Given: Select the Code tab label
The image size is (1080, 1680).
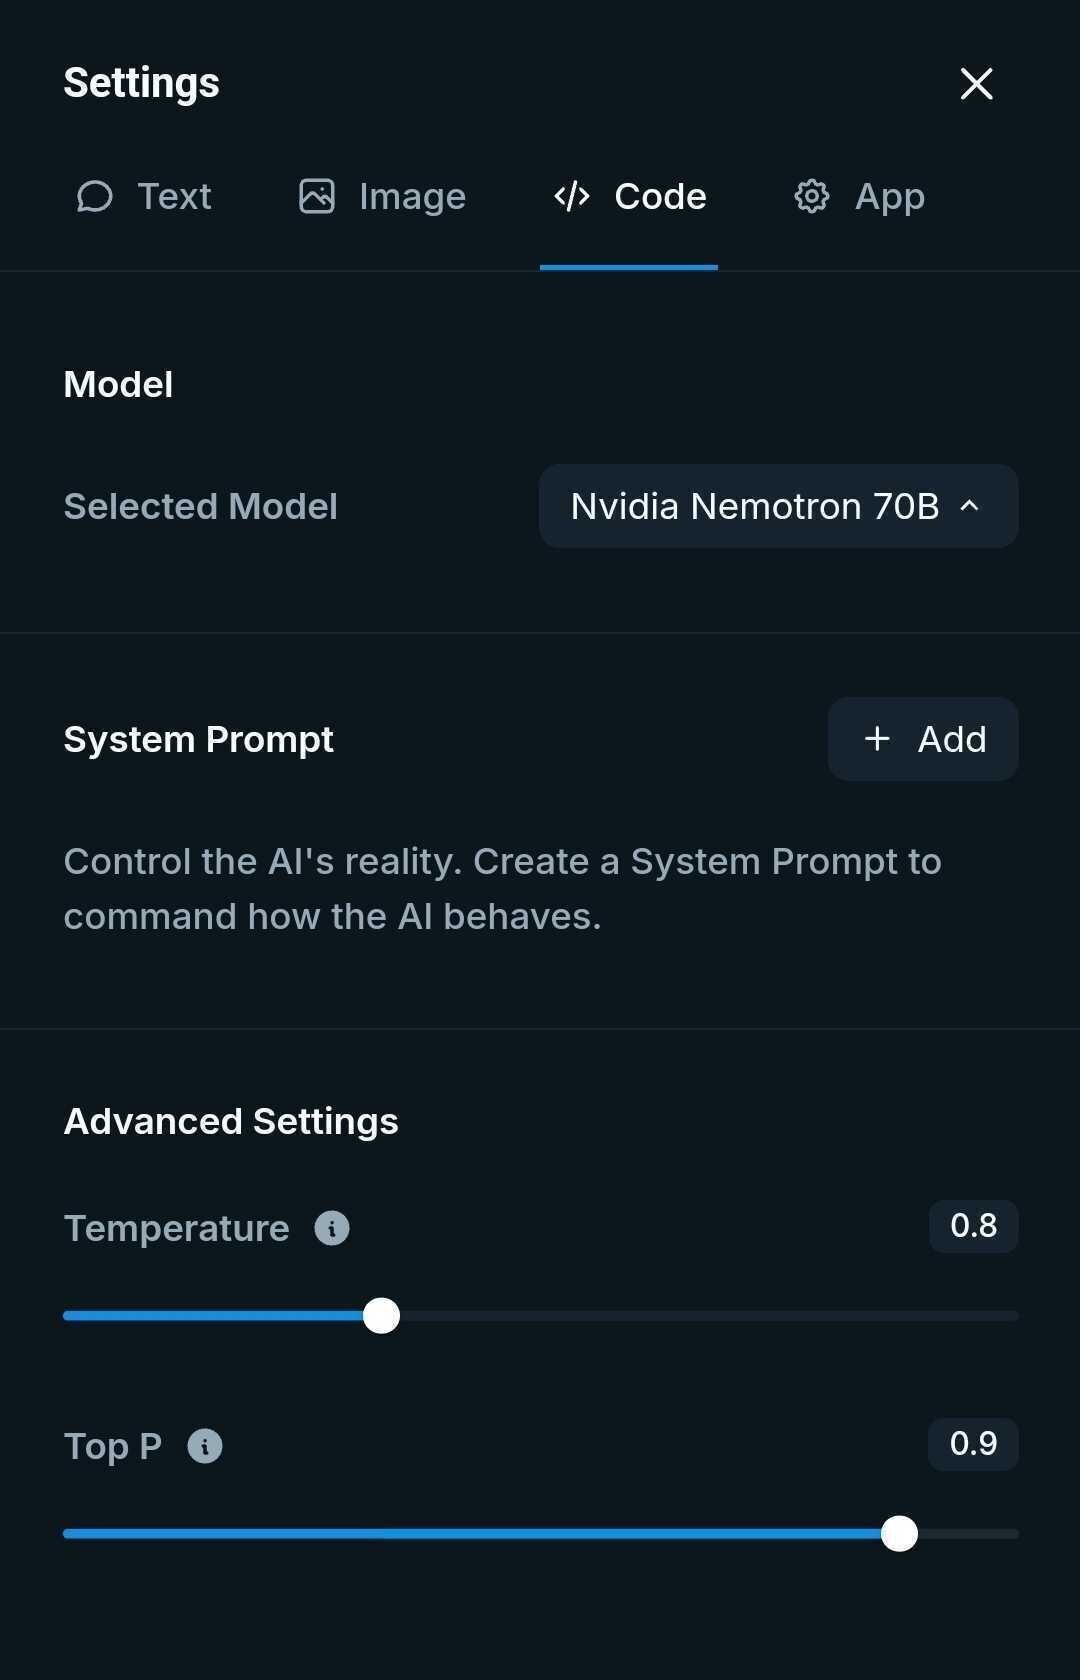Looking at the screenshot, I should 660,197.
